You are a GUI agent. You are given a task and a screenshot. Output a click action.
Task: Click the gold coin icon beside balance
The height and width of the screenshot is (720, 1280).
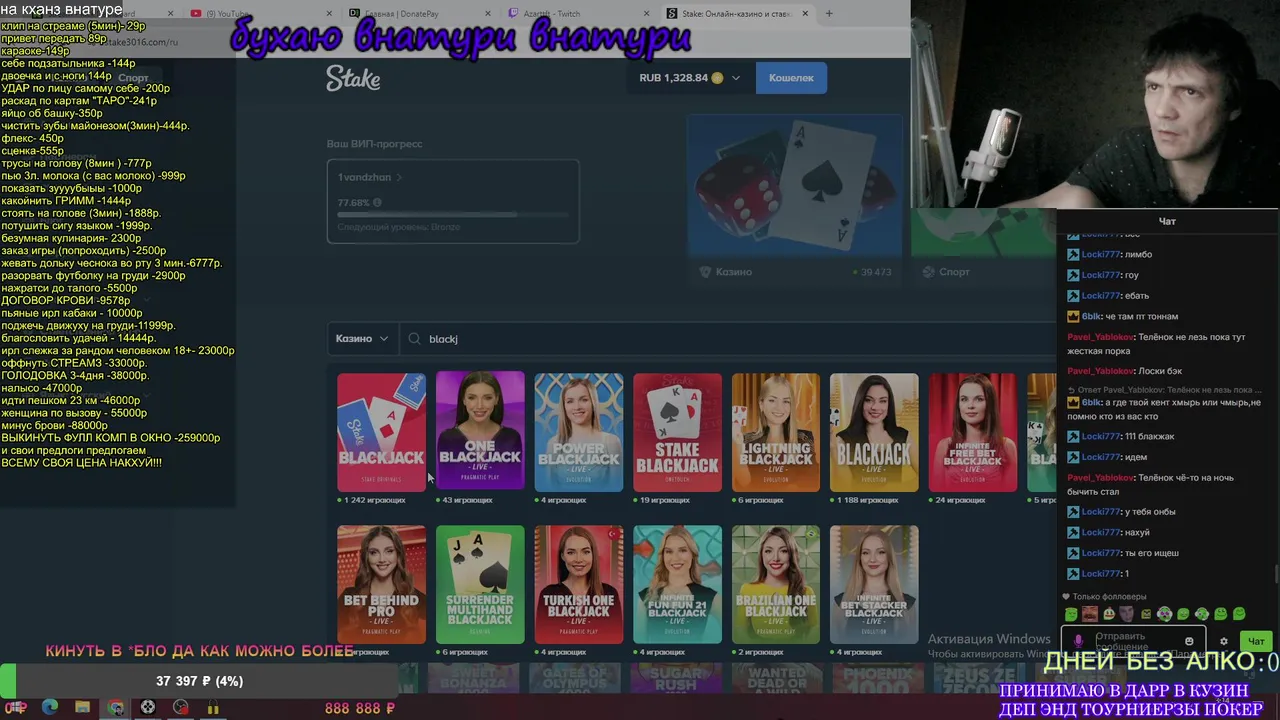pyautogui.click(x=717, y=78)
